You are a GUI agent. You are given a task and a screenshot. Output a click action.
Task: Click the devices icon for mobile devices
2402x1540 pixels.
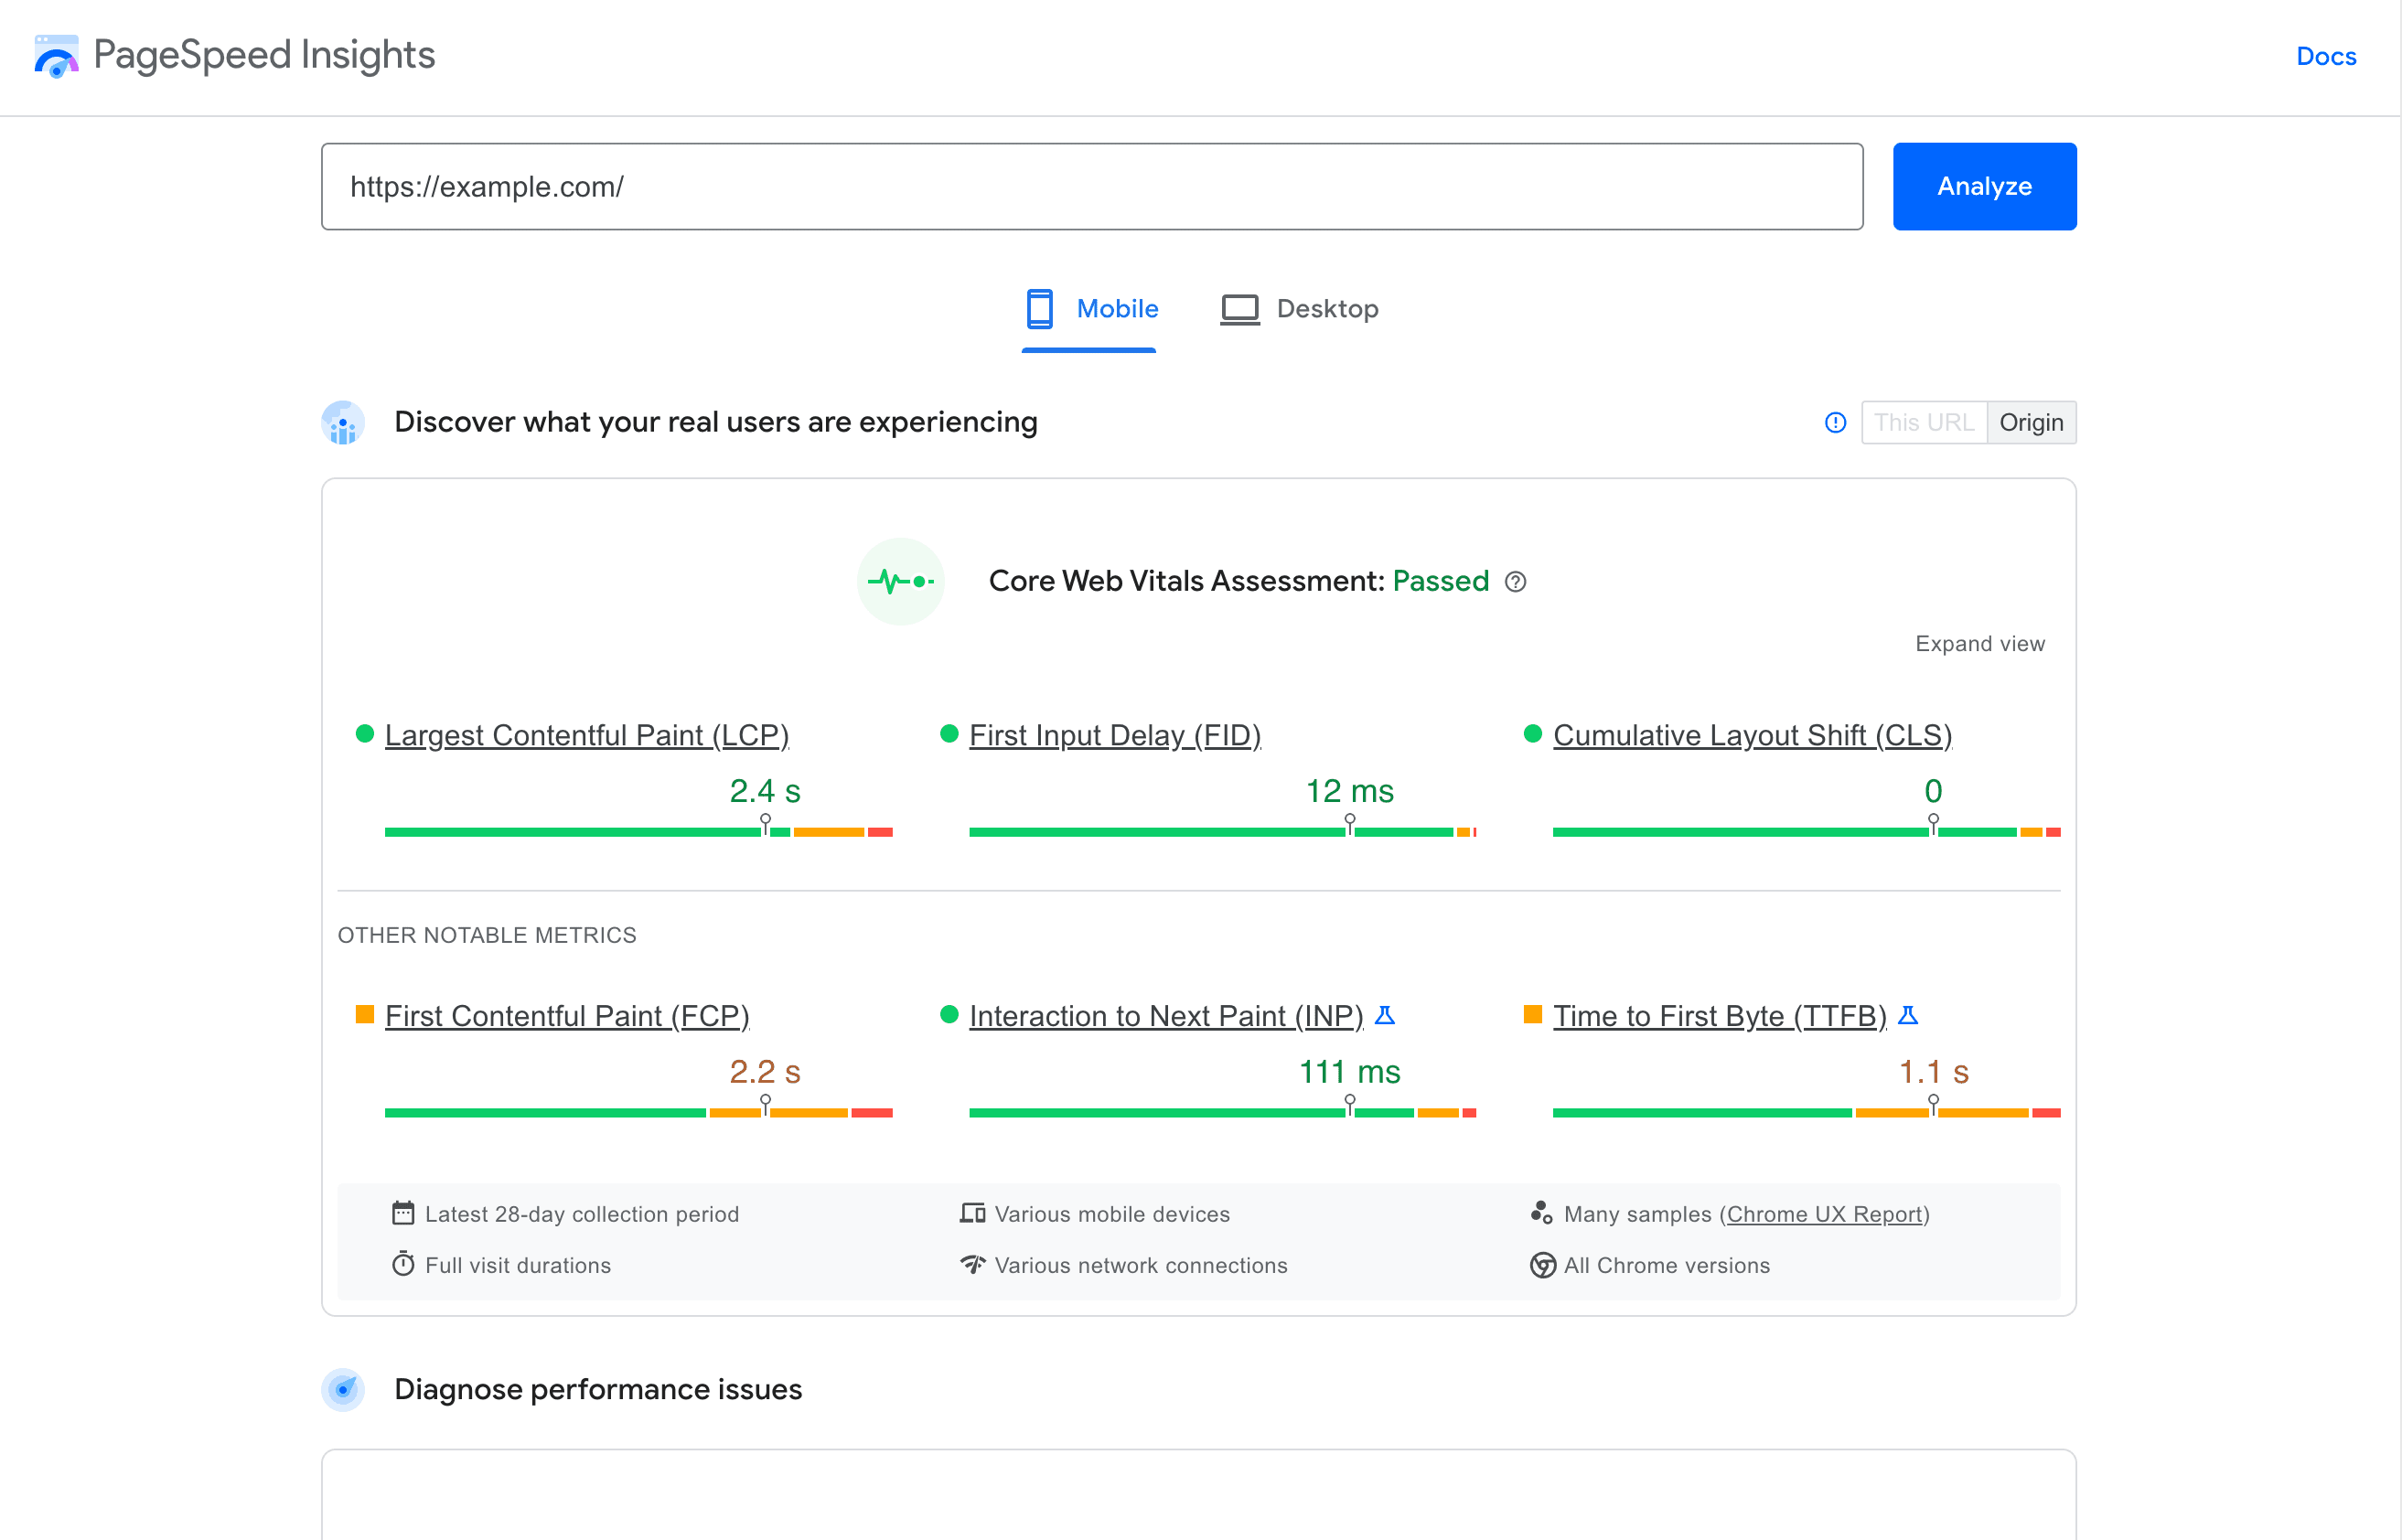click(972, 1213)
